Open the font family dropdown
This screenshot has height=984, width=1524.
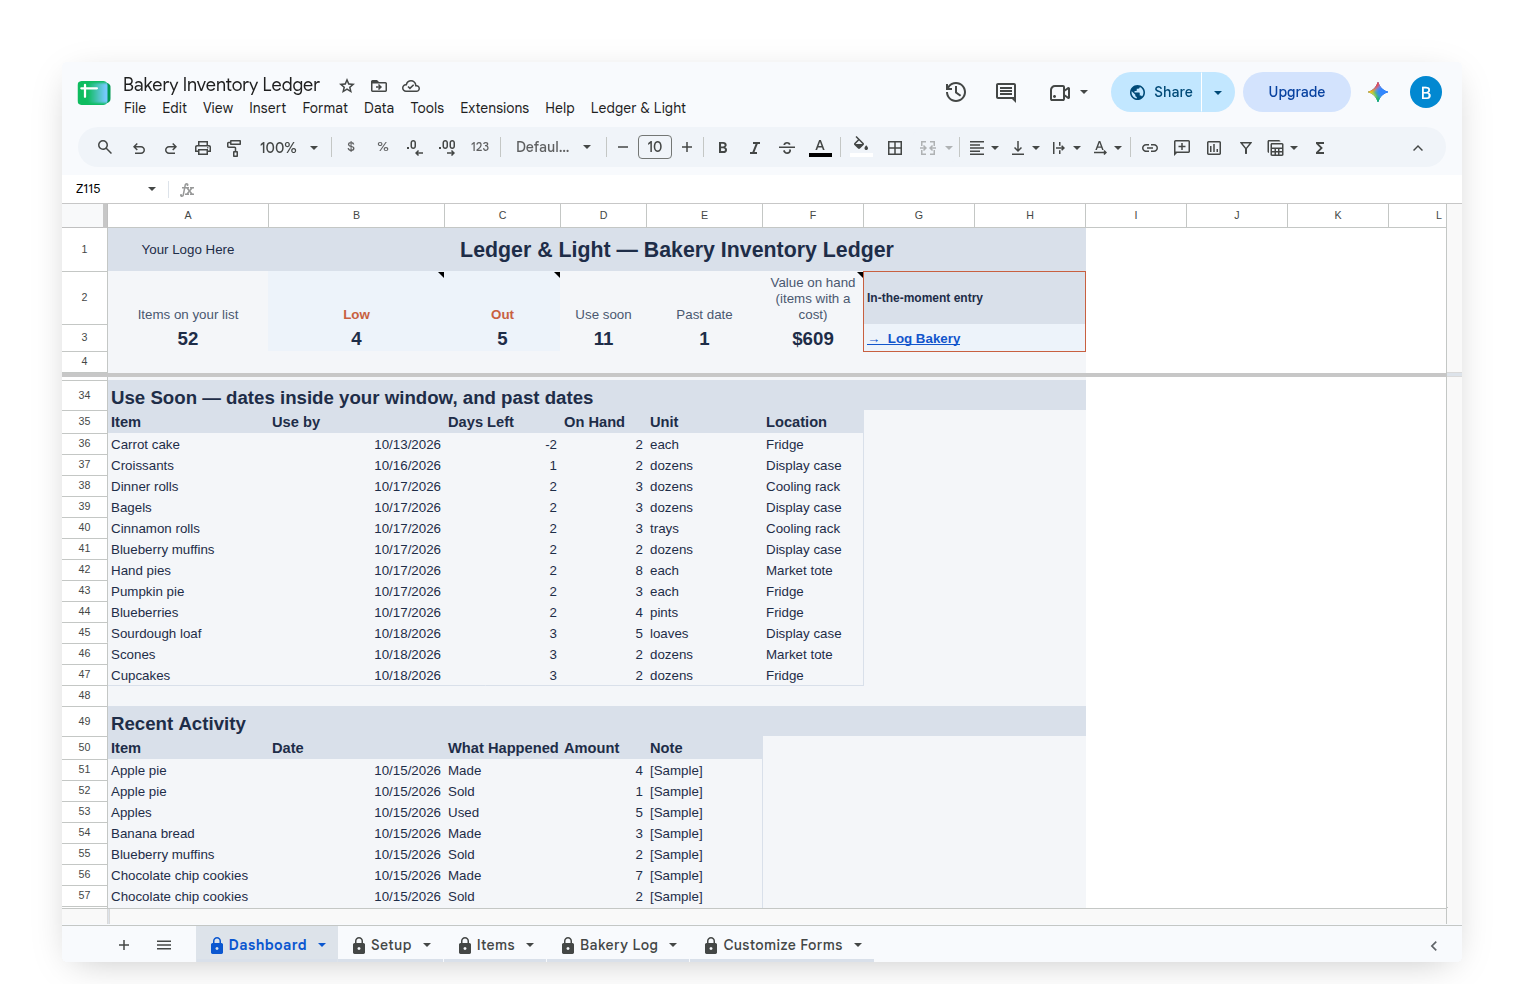[x=554, y=147]
